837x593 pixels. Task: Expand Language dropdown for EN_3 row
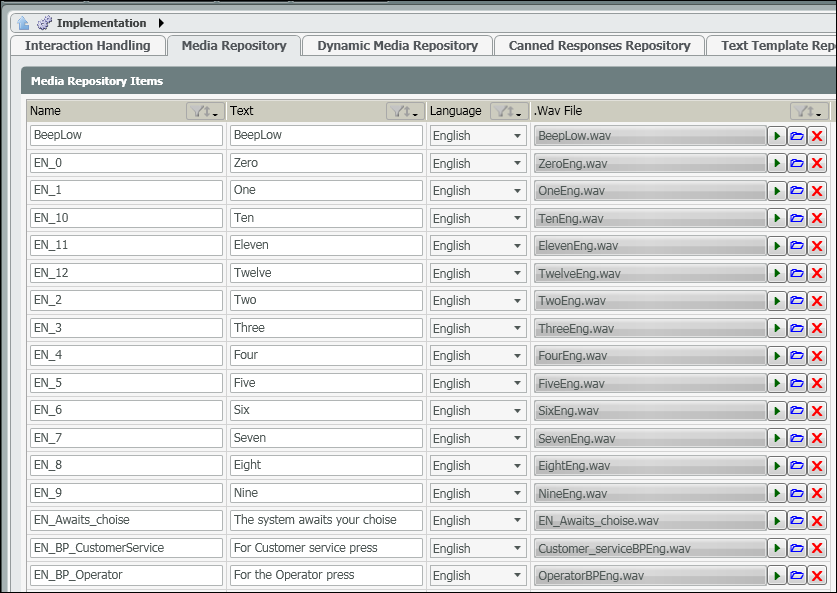pos(517,329)
